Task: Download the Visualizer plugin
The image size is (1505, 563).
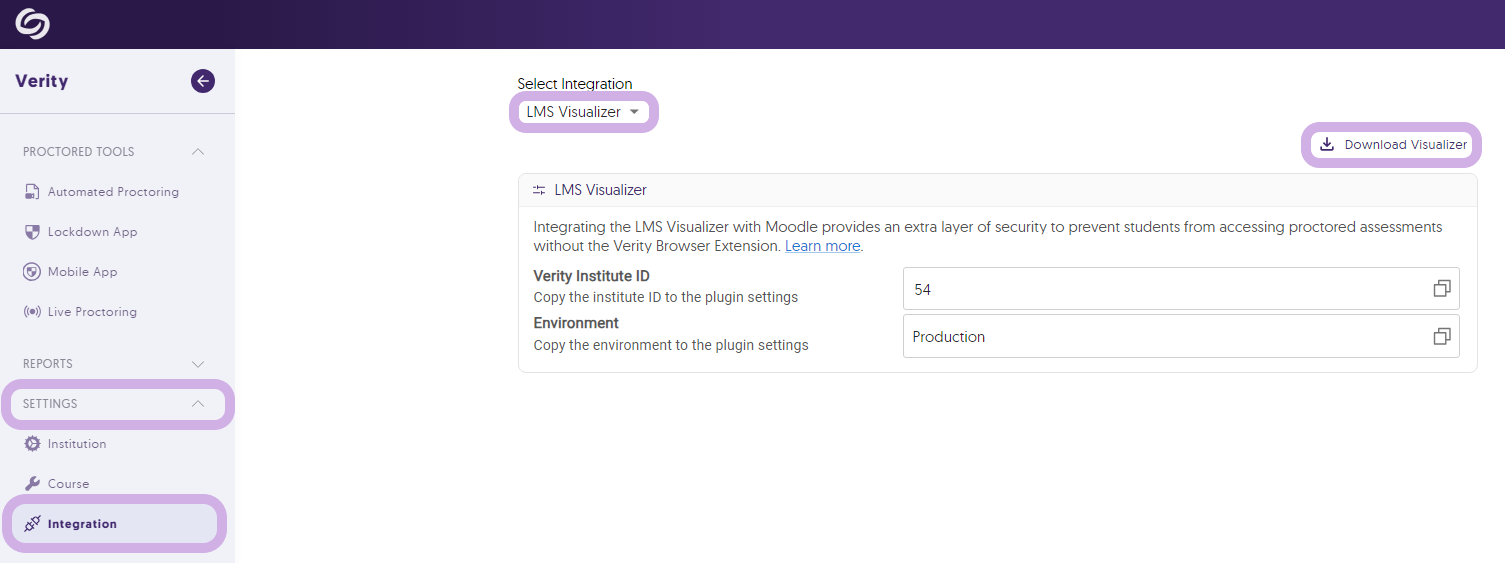Action: point(1393,145)
